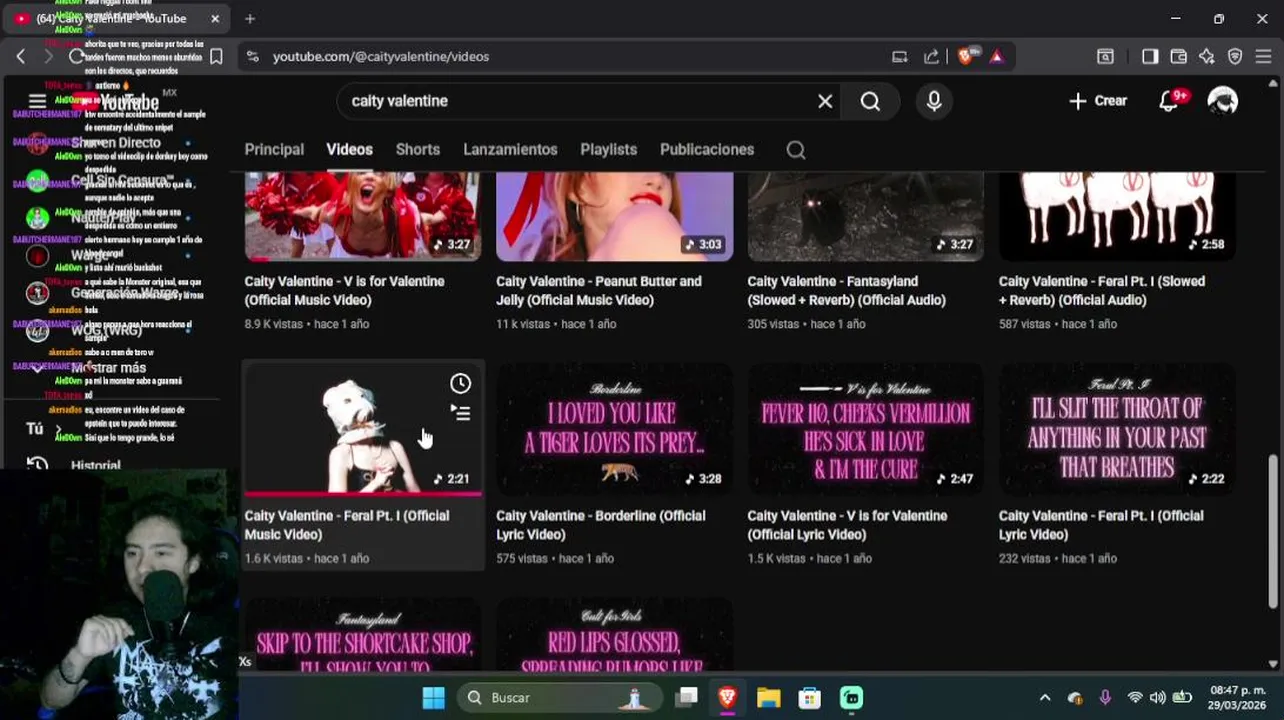Click the install app icon in address bar
1284x720 pixels.
pos(900,57)
